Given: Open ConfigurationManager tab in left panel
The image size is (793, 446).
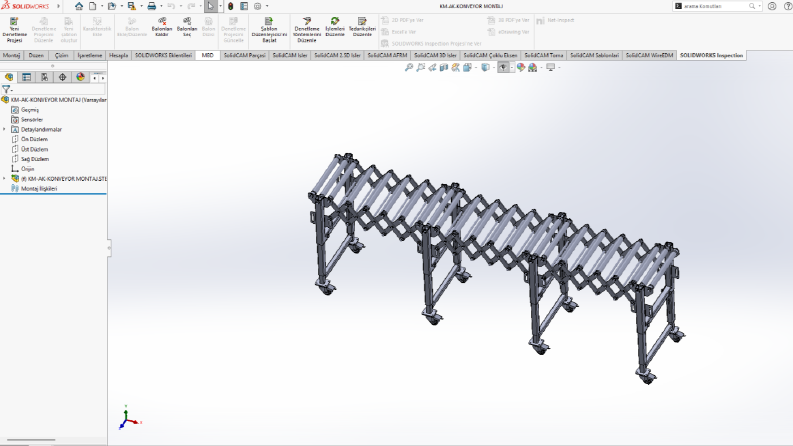Looking at the screenshot, I should [x=45, y=77].
